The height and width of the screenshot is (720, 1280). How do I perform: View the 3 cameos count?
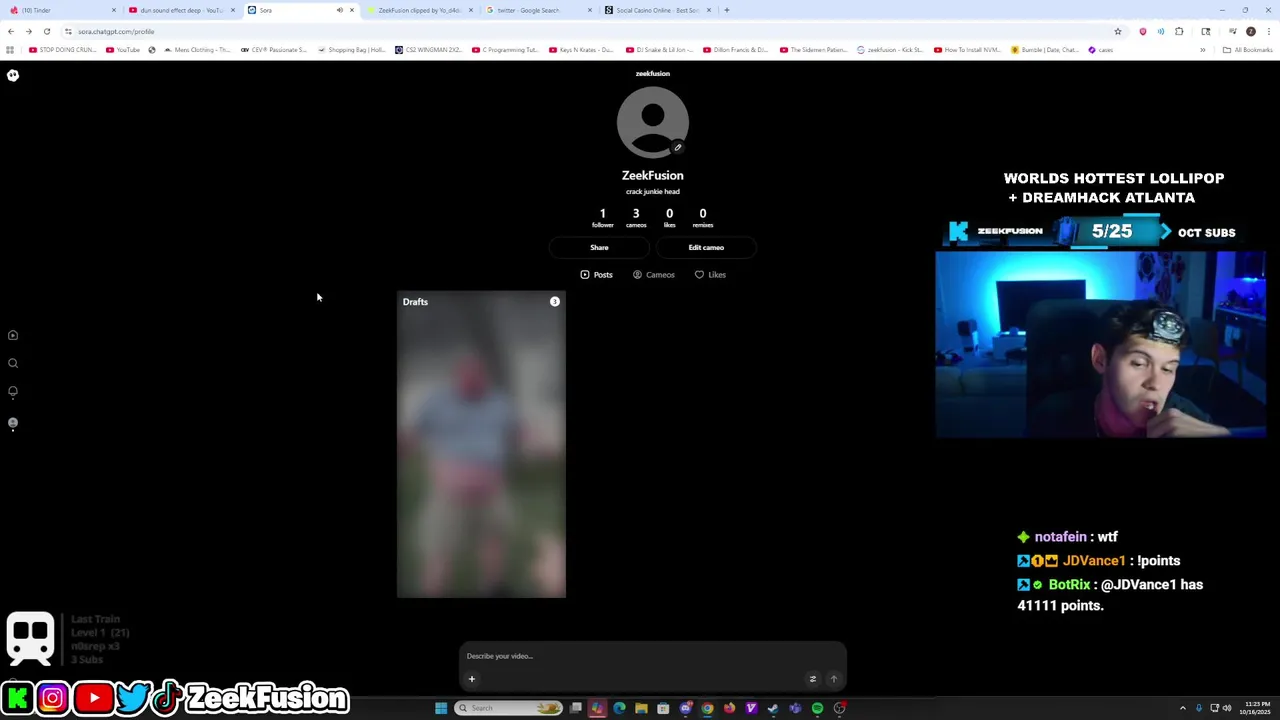point(636,217)
